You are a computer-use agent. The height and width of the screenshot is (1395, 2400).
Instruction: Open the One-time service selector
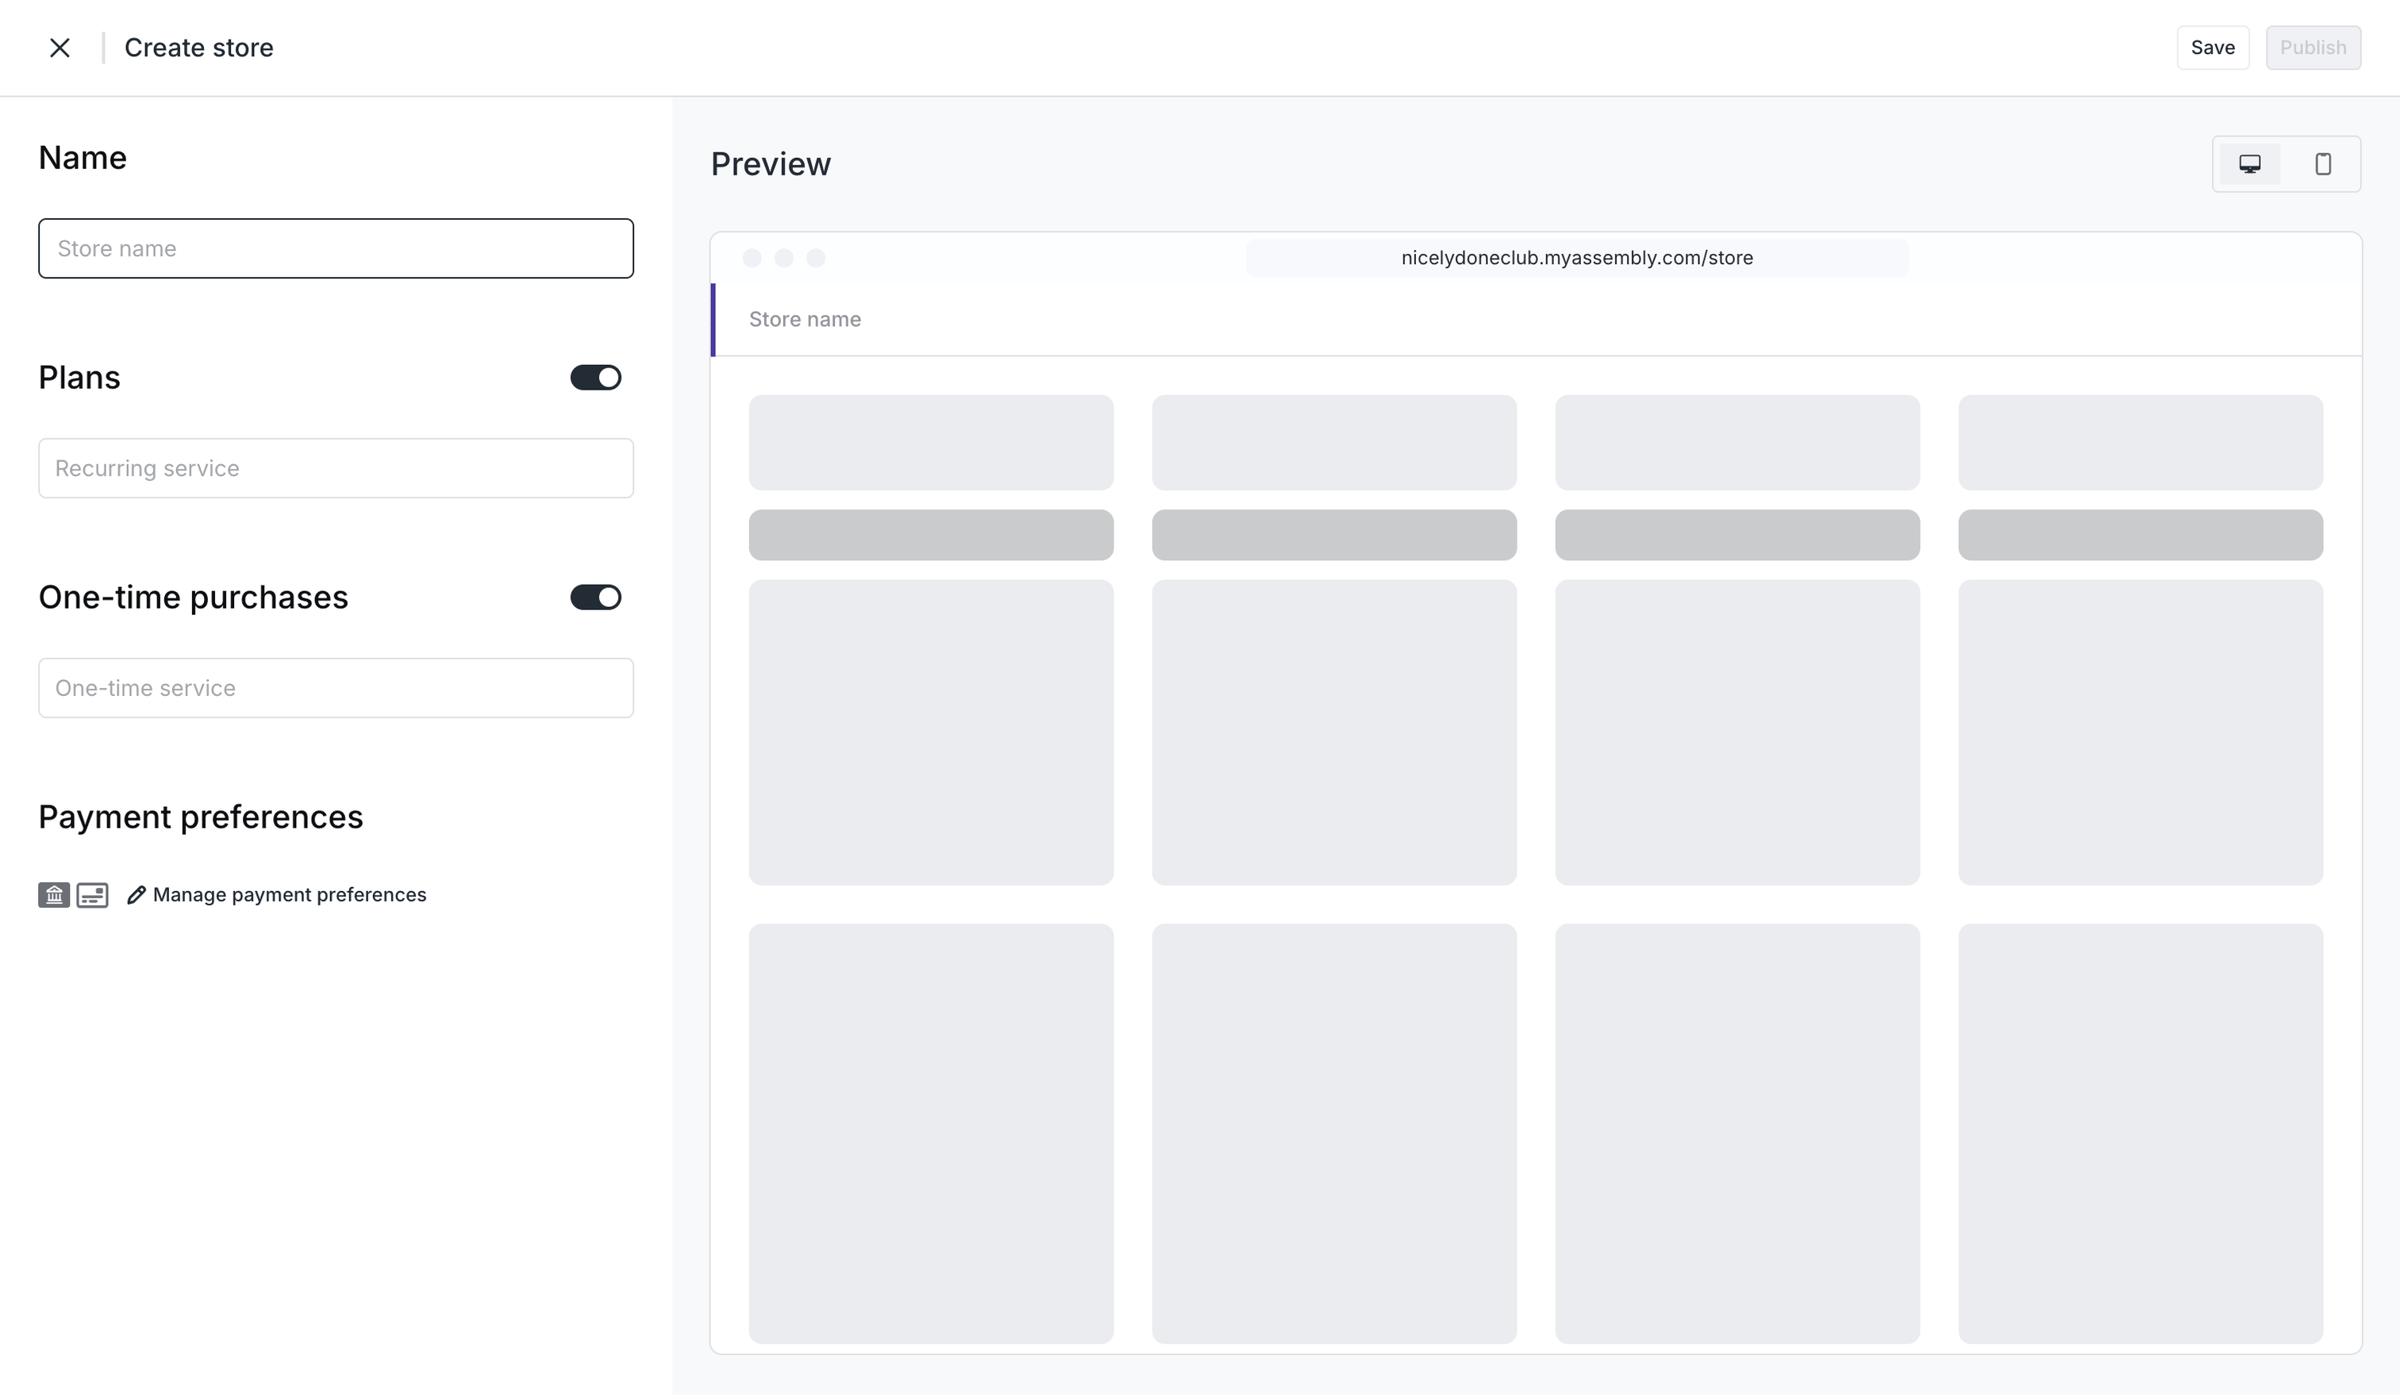coord(336,688)
